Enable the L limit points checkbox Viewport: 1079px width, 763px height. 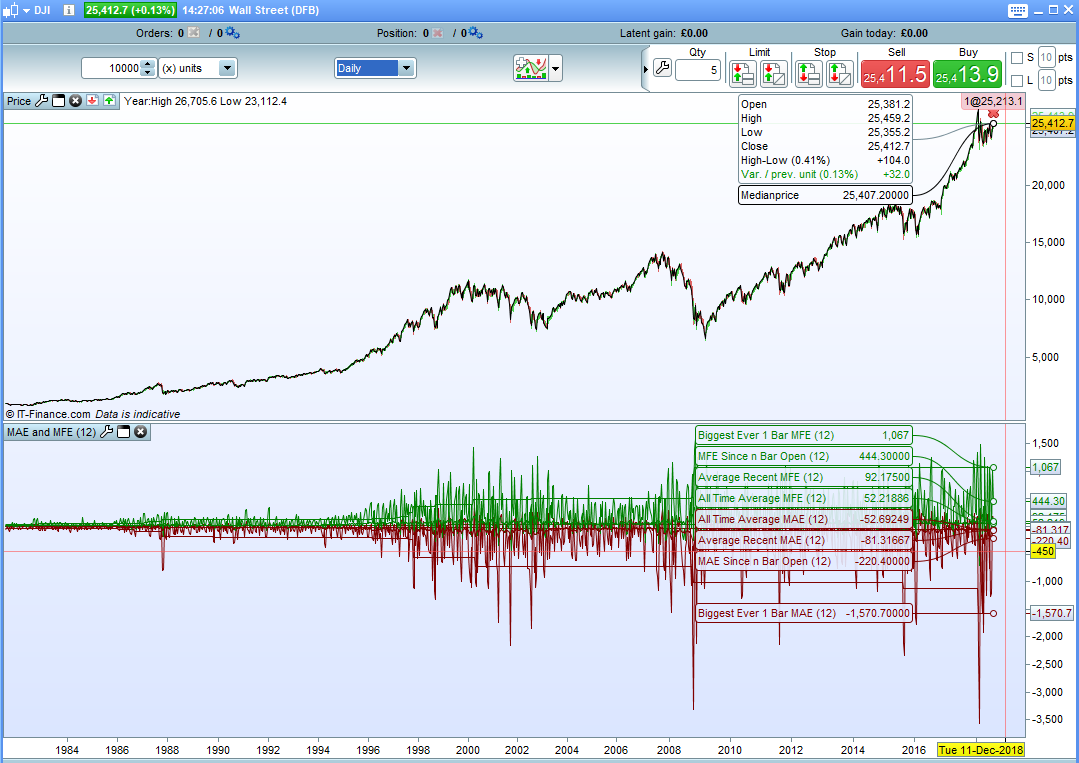click(1017, 80)
